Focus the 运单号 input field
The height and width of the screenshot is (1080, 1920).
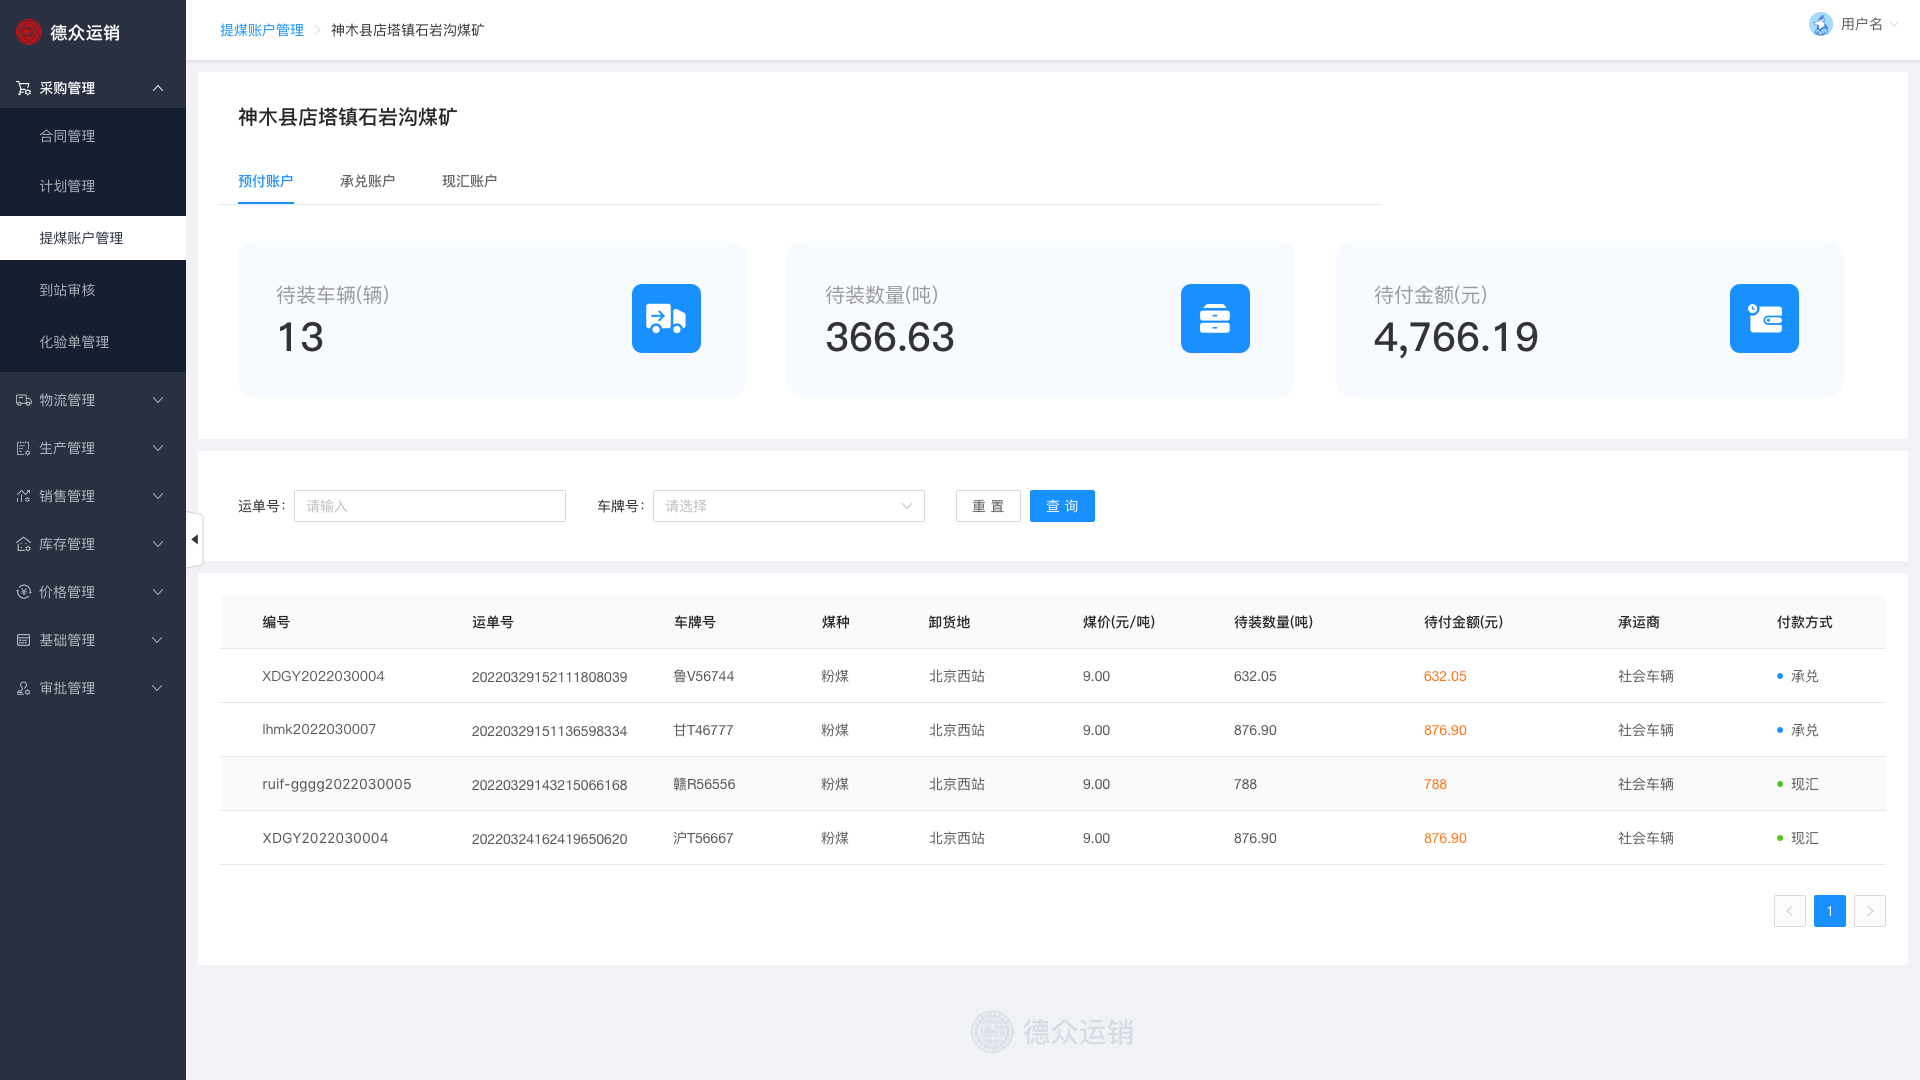429,506
